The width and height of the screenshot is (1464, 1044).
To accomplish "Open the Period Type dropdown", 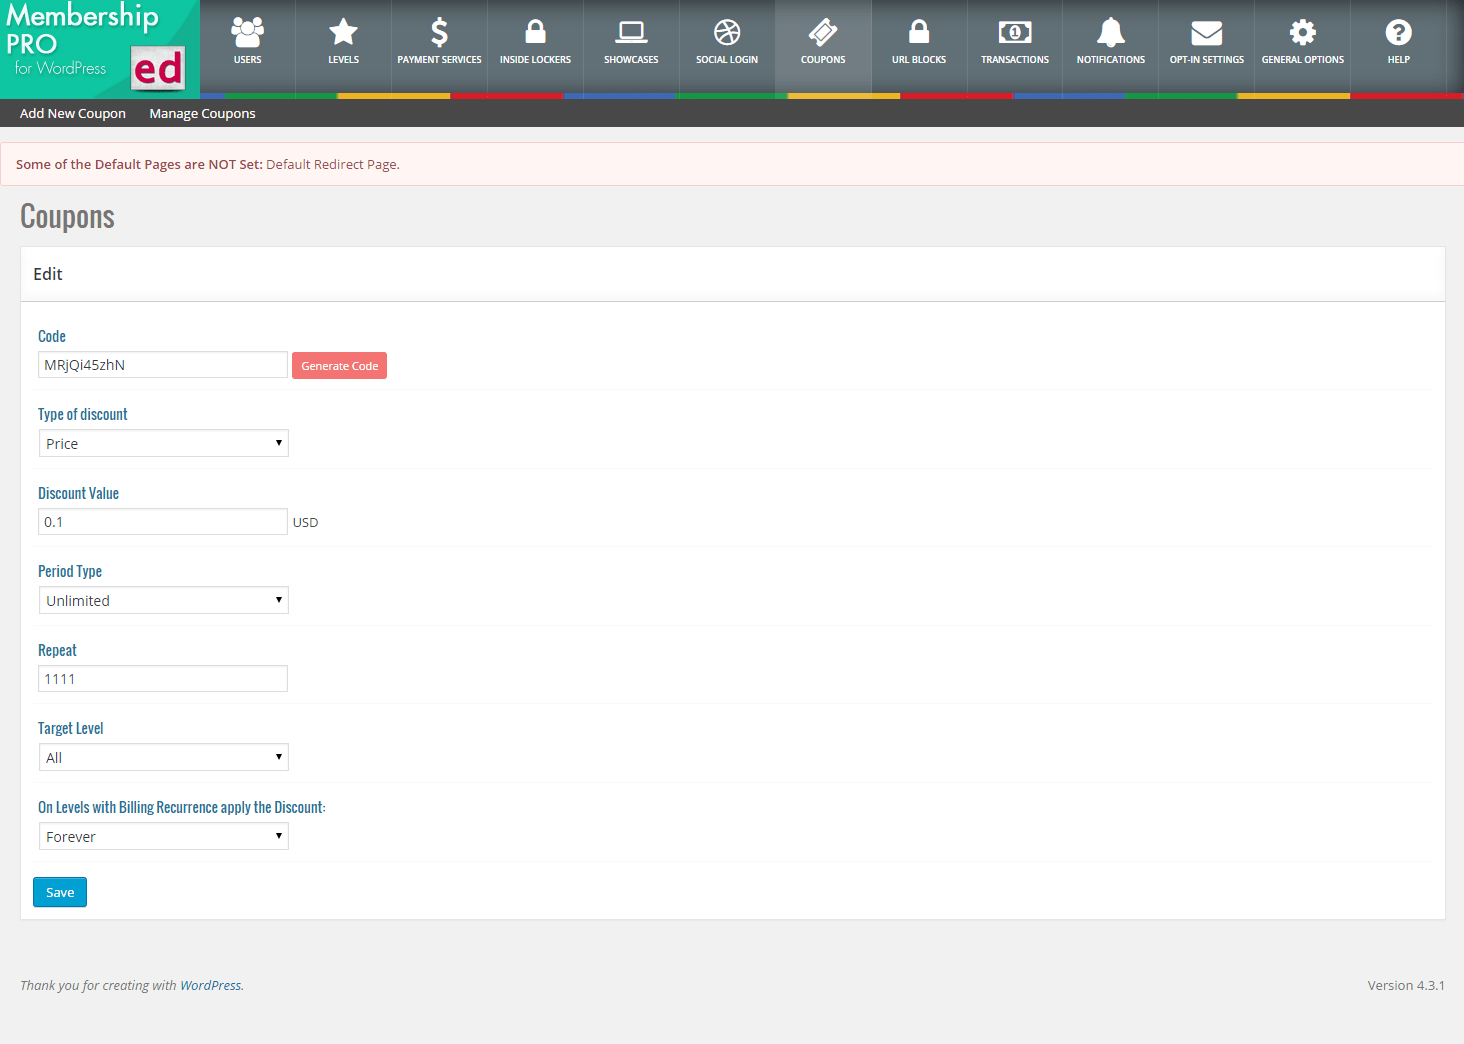I will (164, 600).
